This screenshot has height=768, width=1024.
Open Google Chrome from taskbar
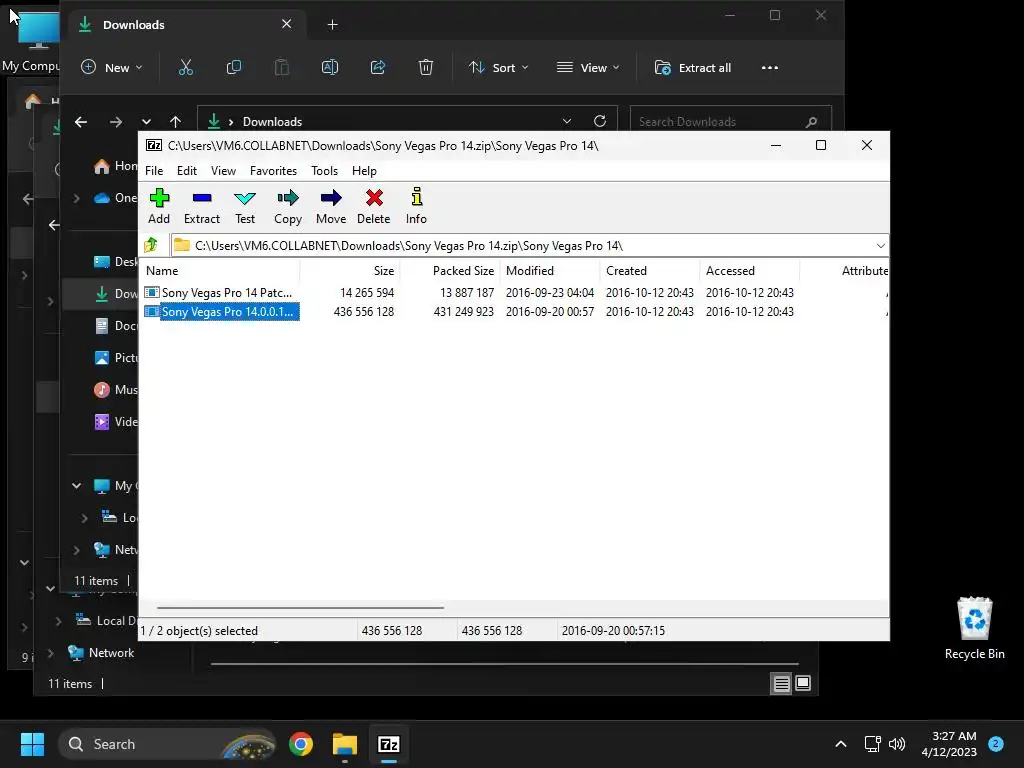(x=301, y=744)
